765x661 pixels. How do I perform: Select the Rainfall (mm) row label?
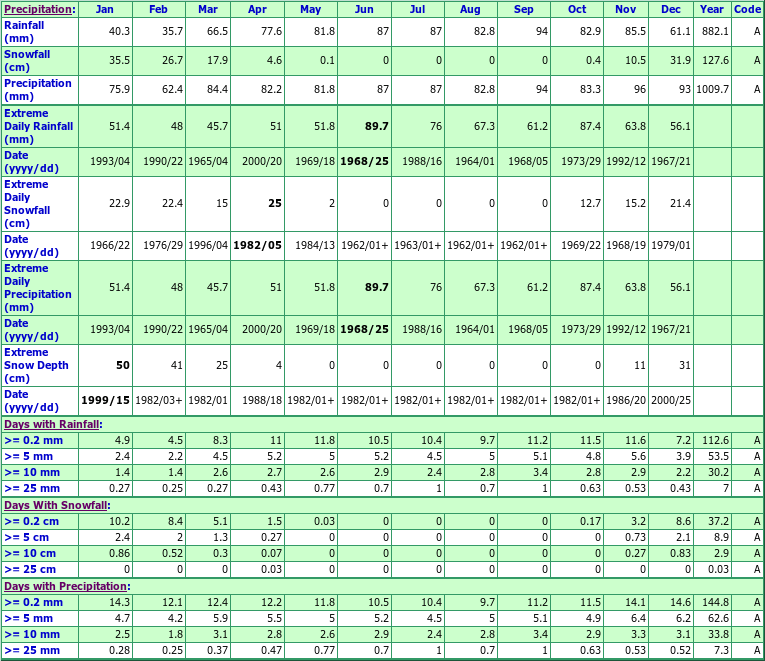[24, 32]
